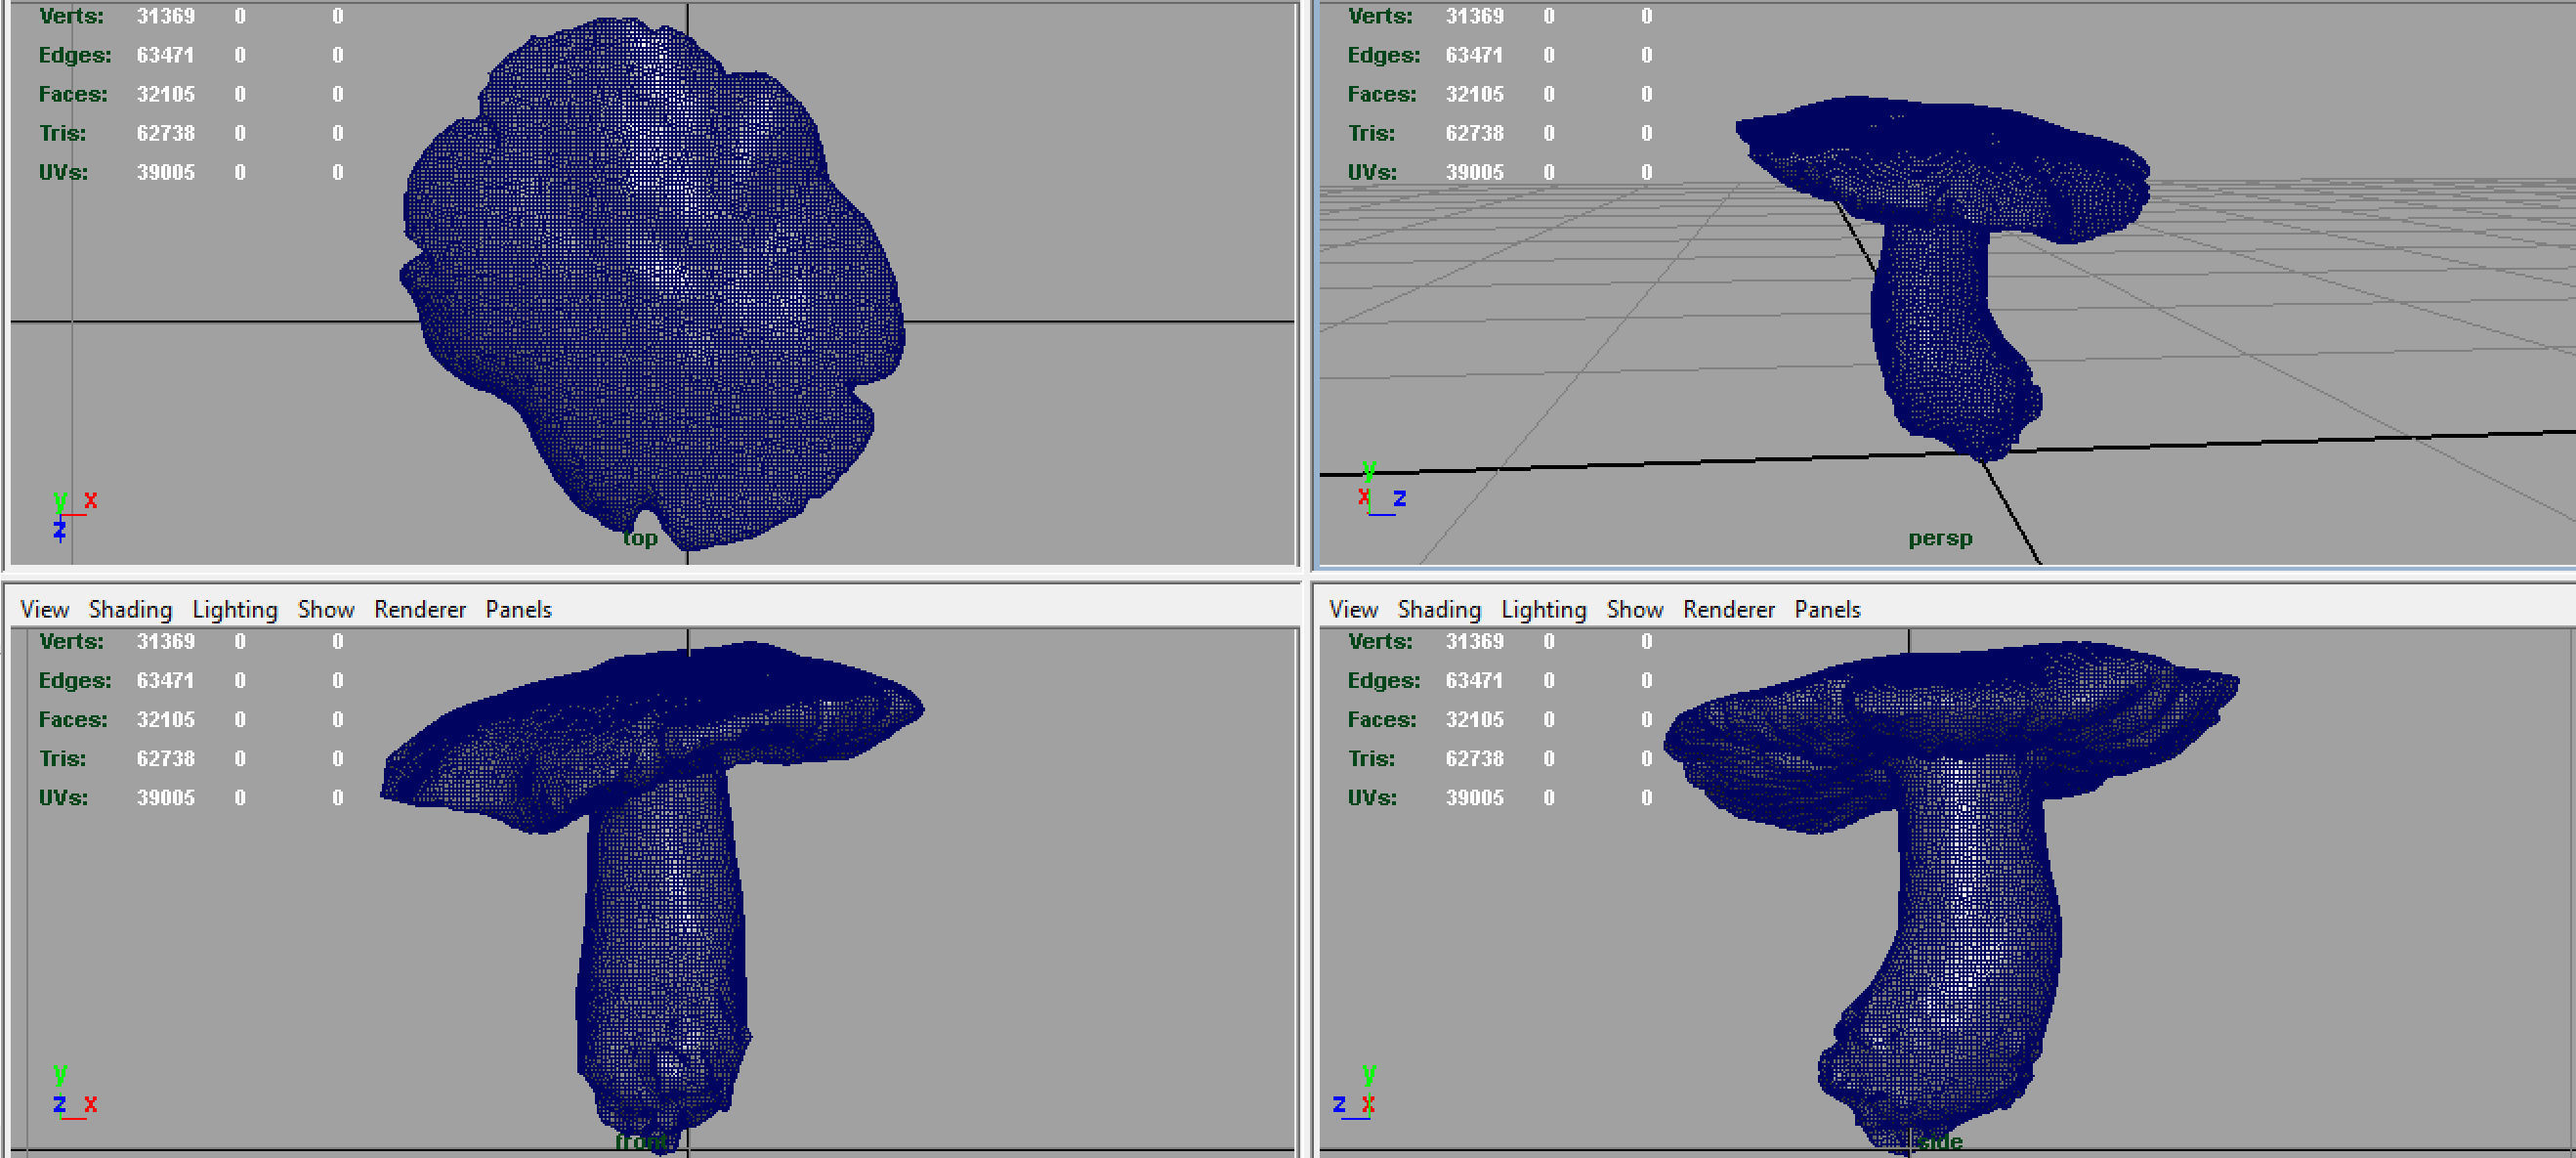Click the 62738 tris count in the side viewport

click(x=1474, y=758)
